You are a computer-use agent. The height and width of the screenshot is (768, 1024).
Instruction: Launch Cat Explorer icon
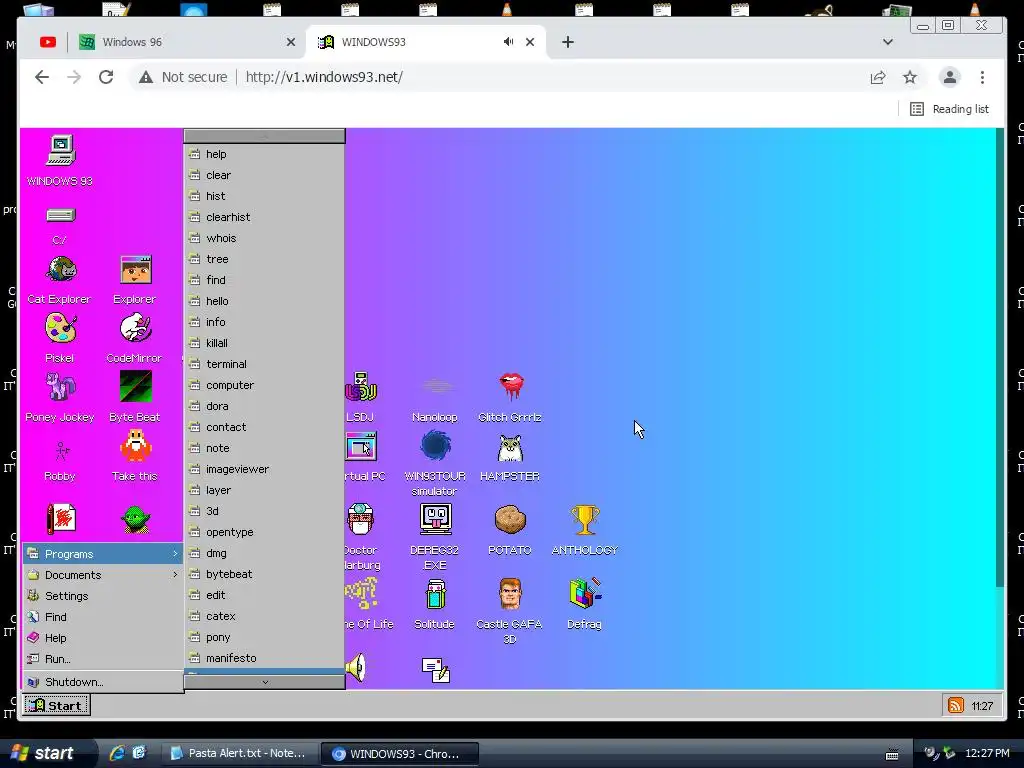(x=60, y=270)
